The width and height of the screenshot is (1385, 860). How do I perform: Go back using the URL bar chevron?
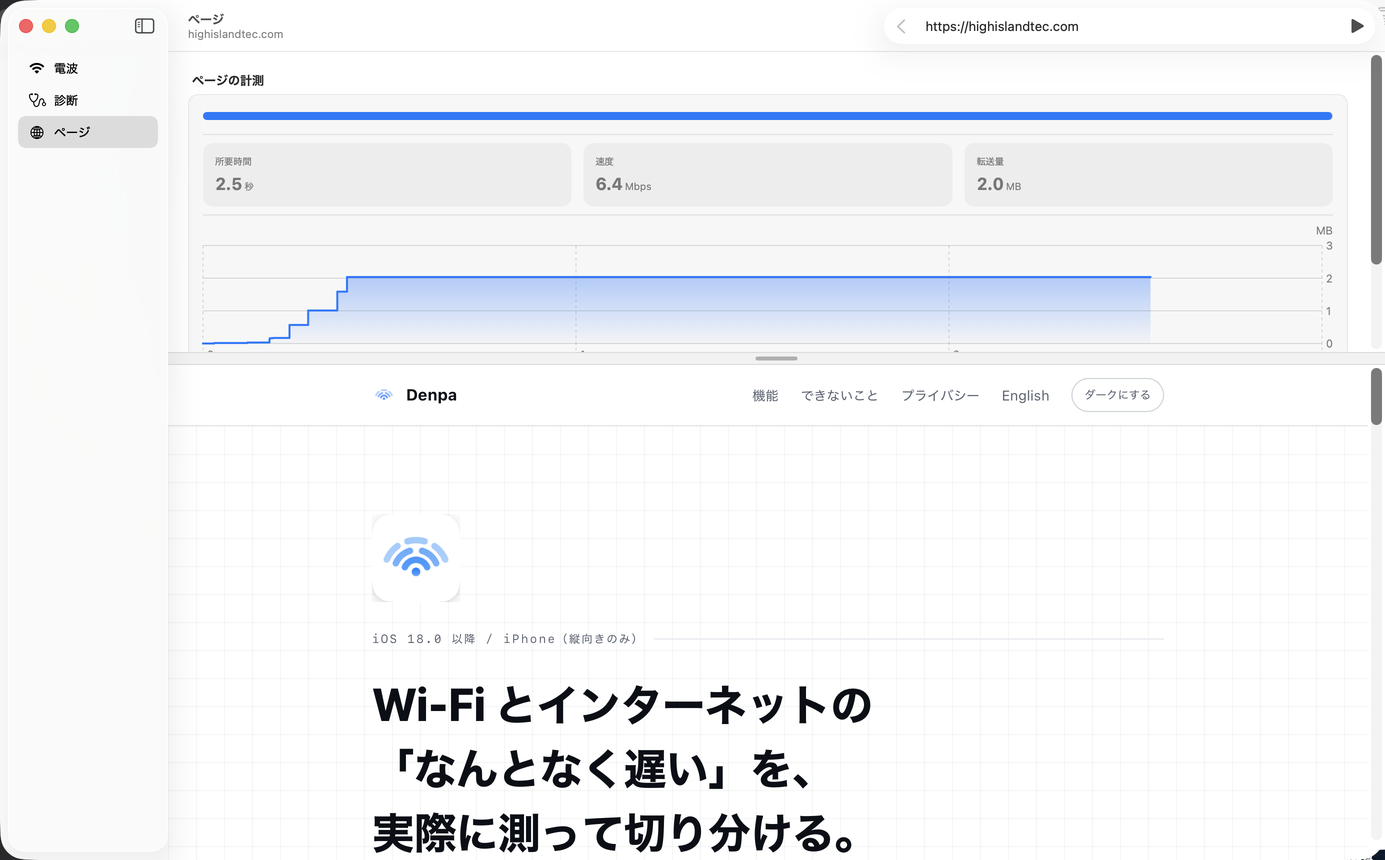[902, 27]
